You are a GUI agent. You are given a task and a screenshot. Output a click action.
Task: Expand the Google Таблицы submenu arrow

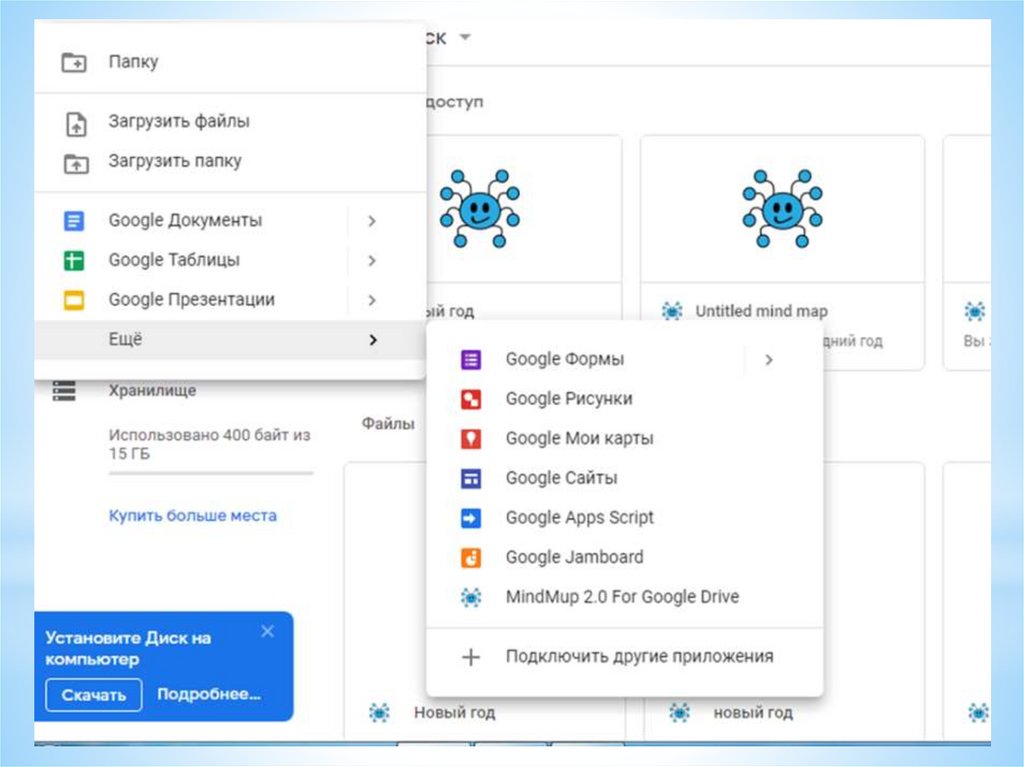[x=371, y=261]
